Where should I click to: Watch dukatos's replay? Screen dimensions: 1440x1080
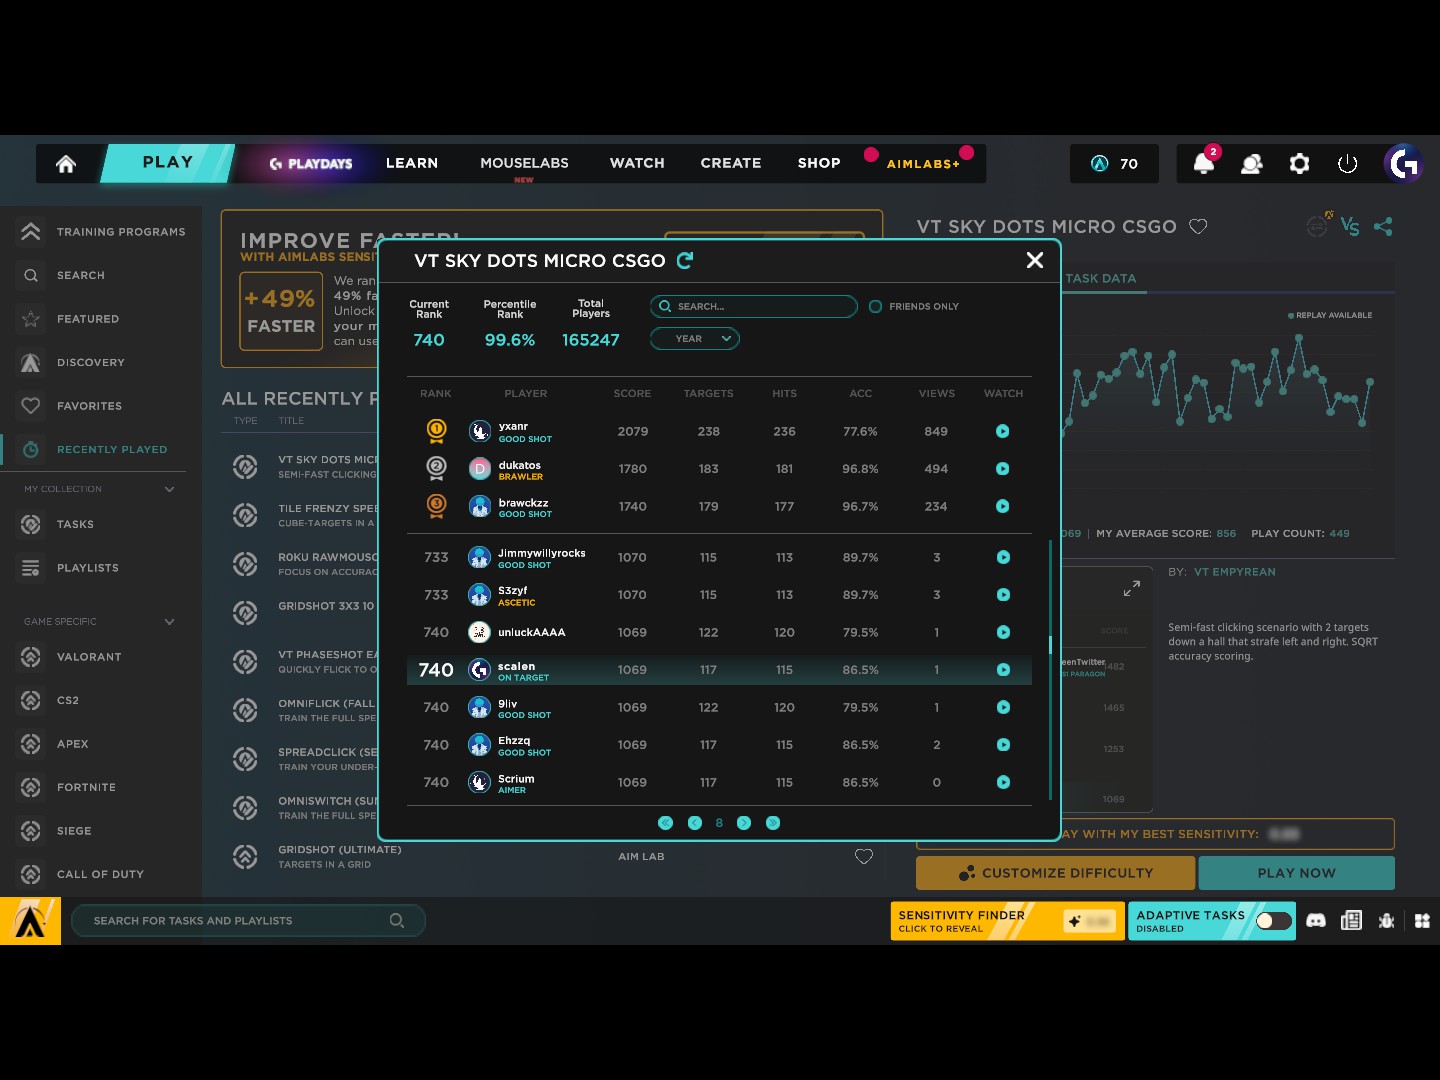pyautogui.click(x=1003, y=469)
